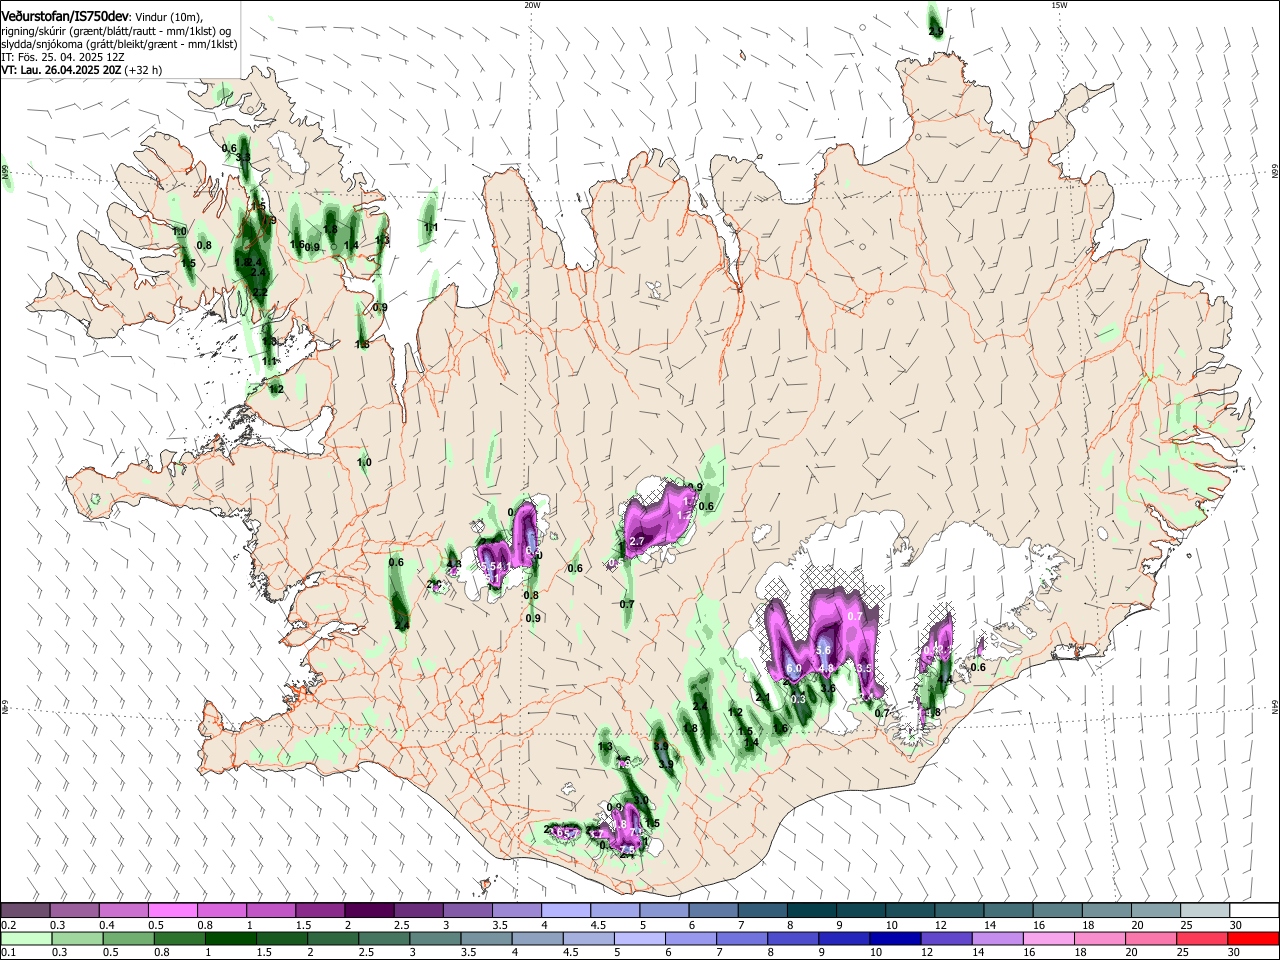Click the 20W longitude label at top
Viewport: 1280px width, 960px height.
click(532, 5)
